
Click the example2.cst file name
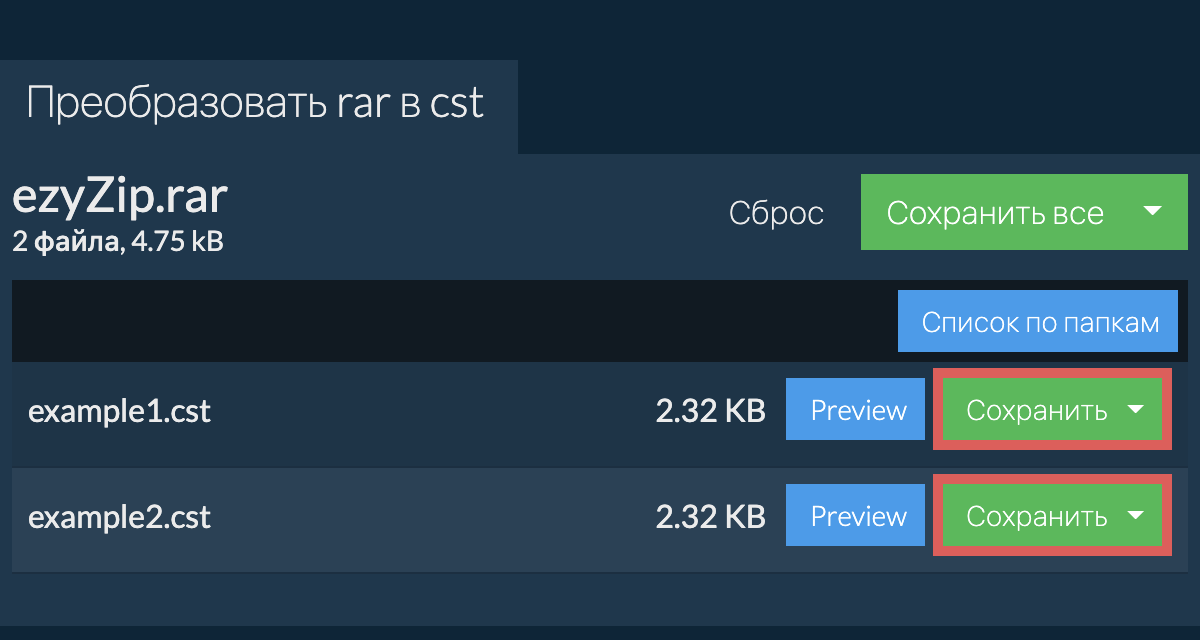click(119, 517)
